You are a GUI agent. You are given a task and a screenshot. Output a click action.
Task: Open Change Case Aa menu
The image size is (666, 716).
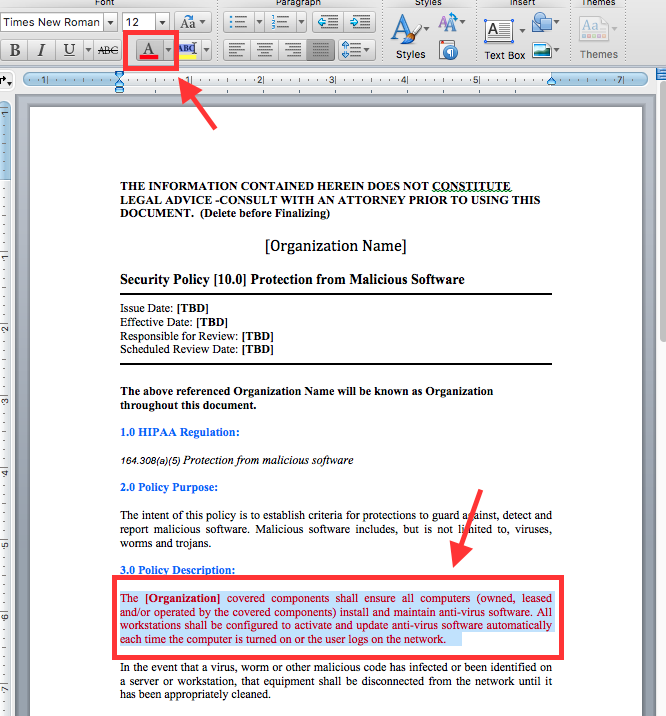(x=193, y=22)
